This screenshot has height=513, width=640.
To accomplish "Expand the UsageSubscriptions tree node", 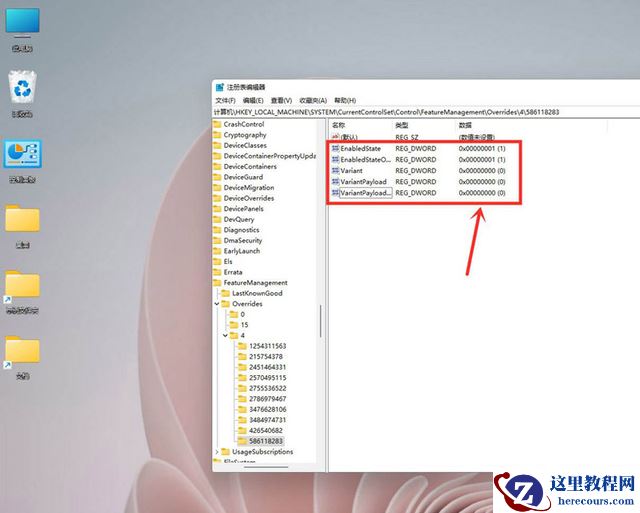I will [217, 451].
